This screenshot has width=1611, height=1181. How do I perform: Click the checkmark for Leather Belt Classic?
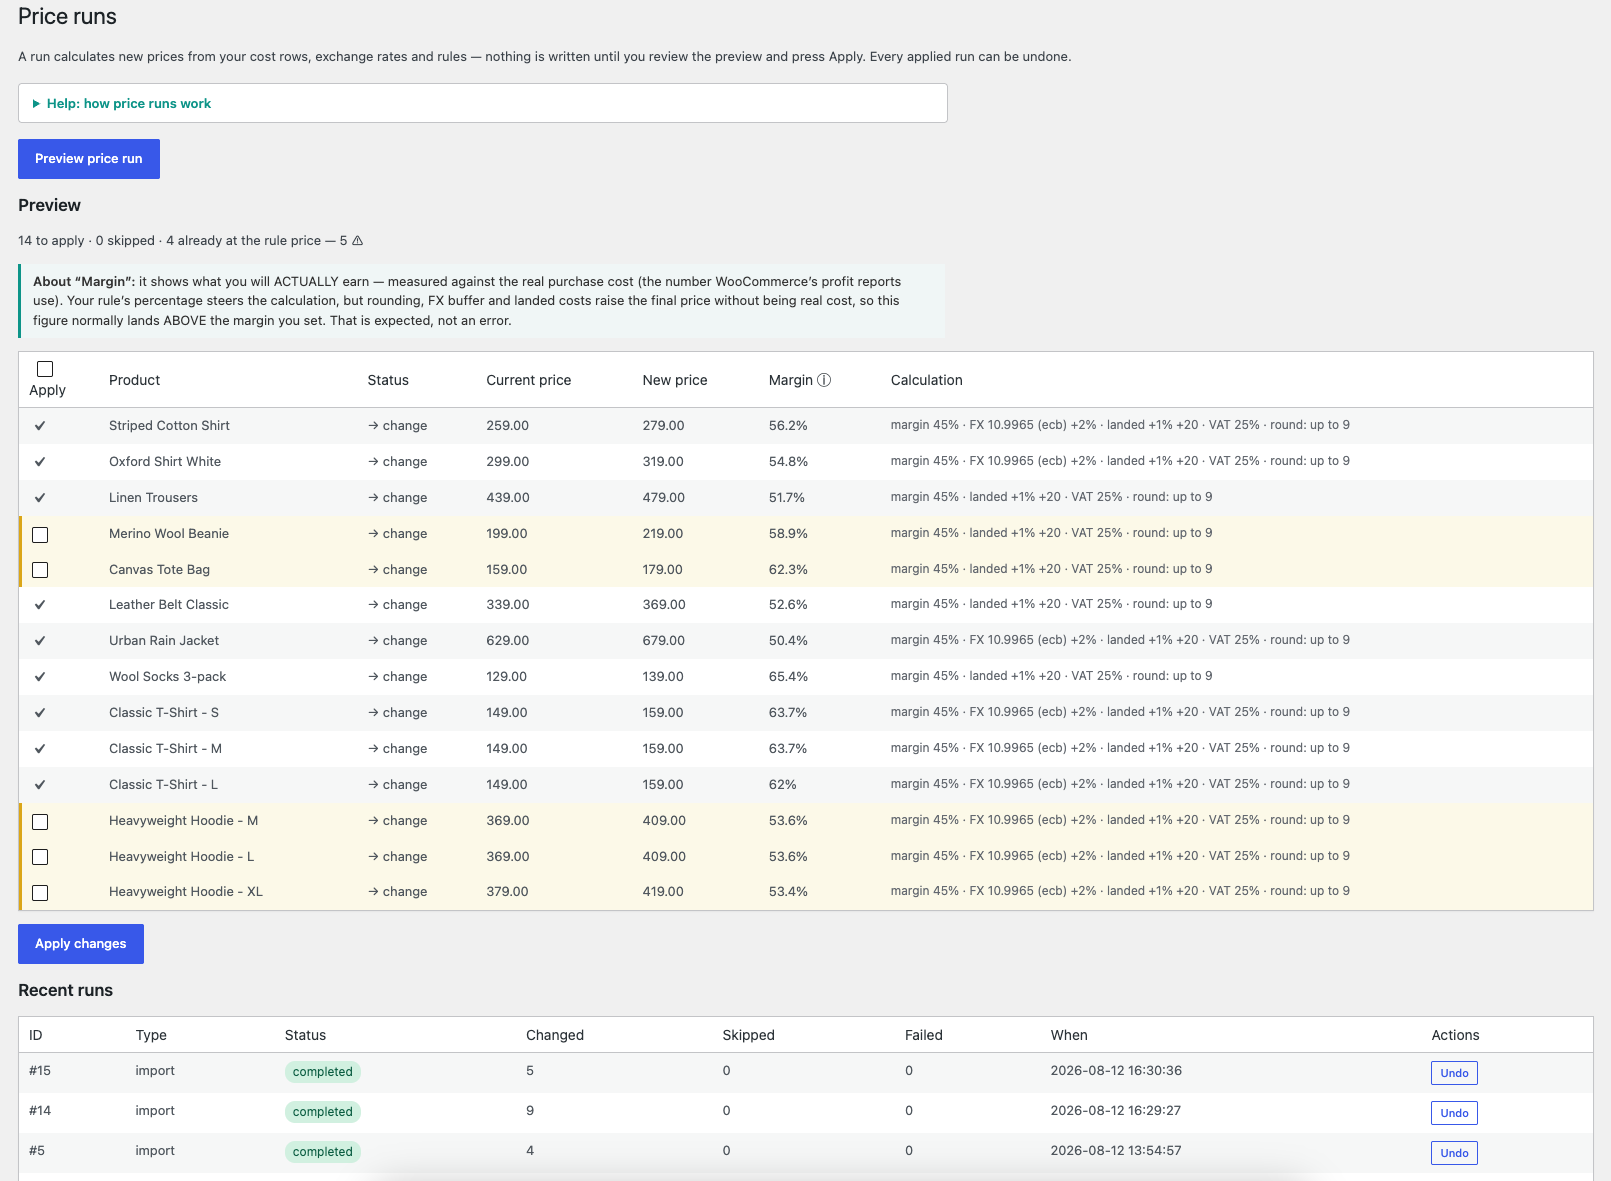tap(40, 605)
